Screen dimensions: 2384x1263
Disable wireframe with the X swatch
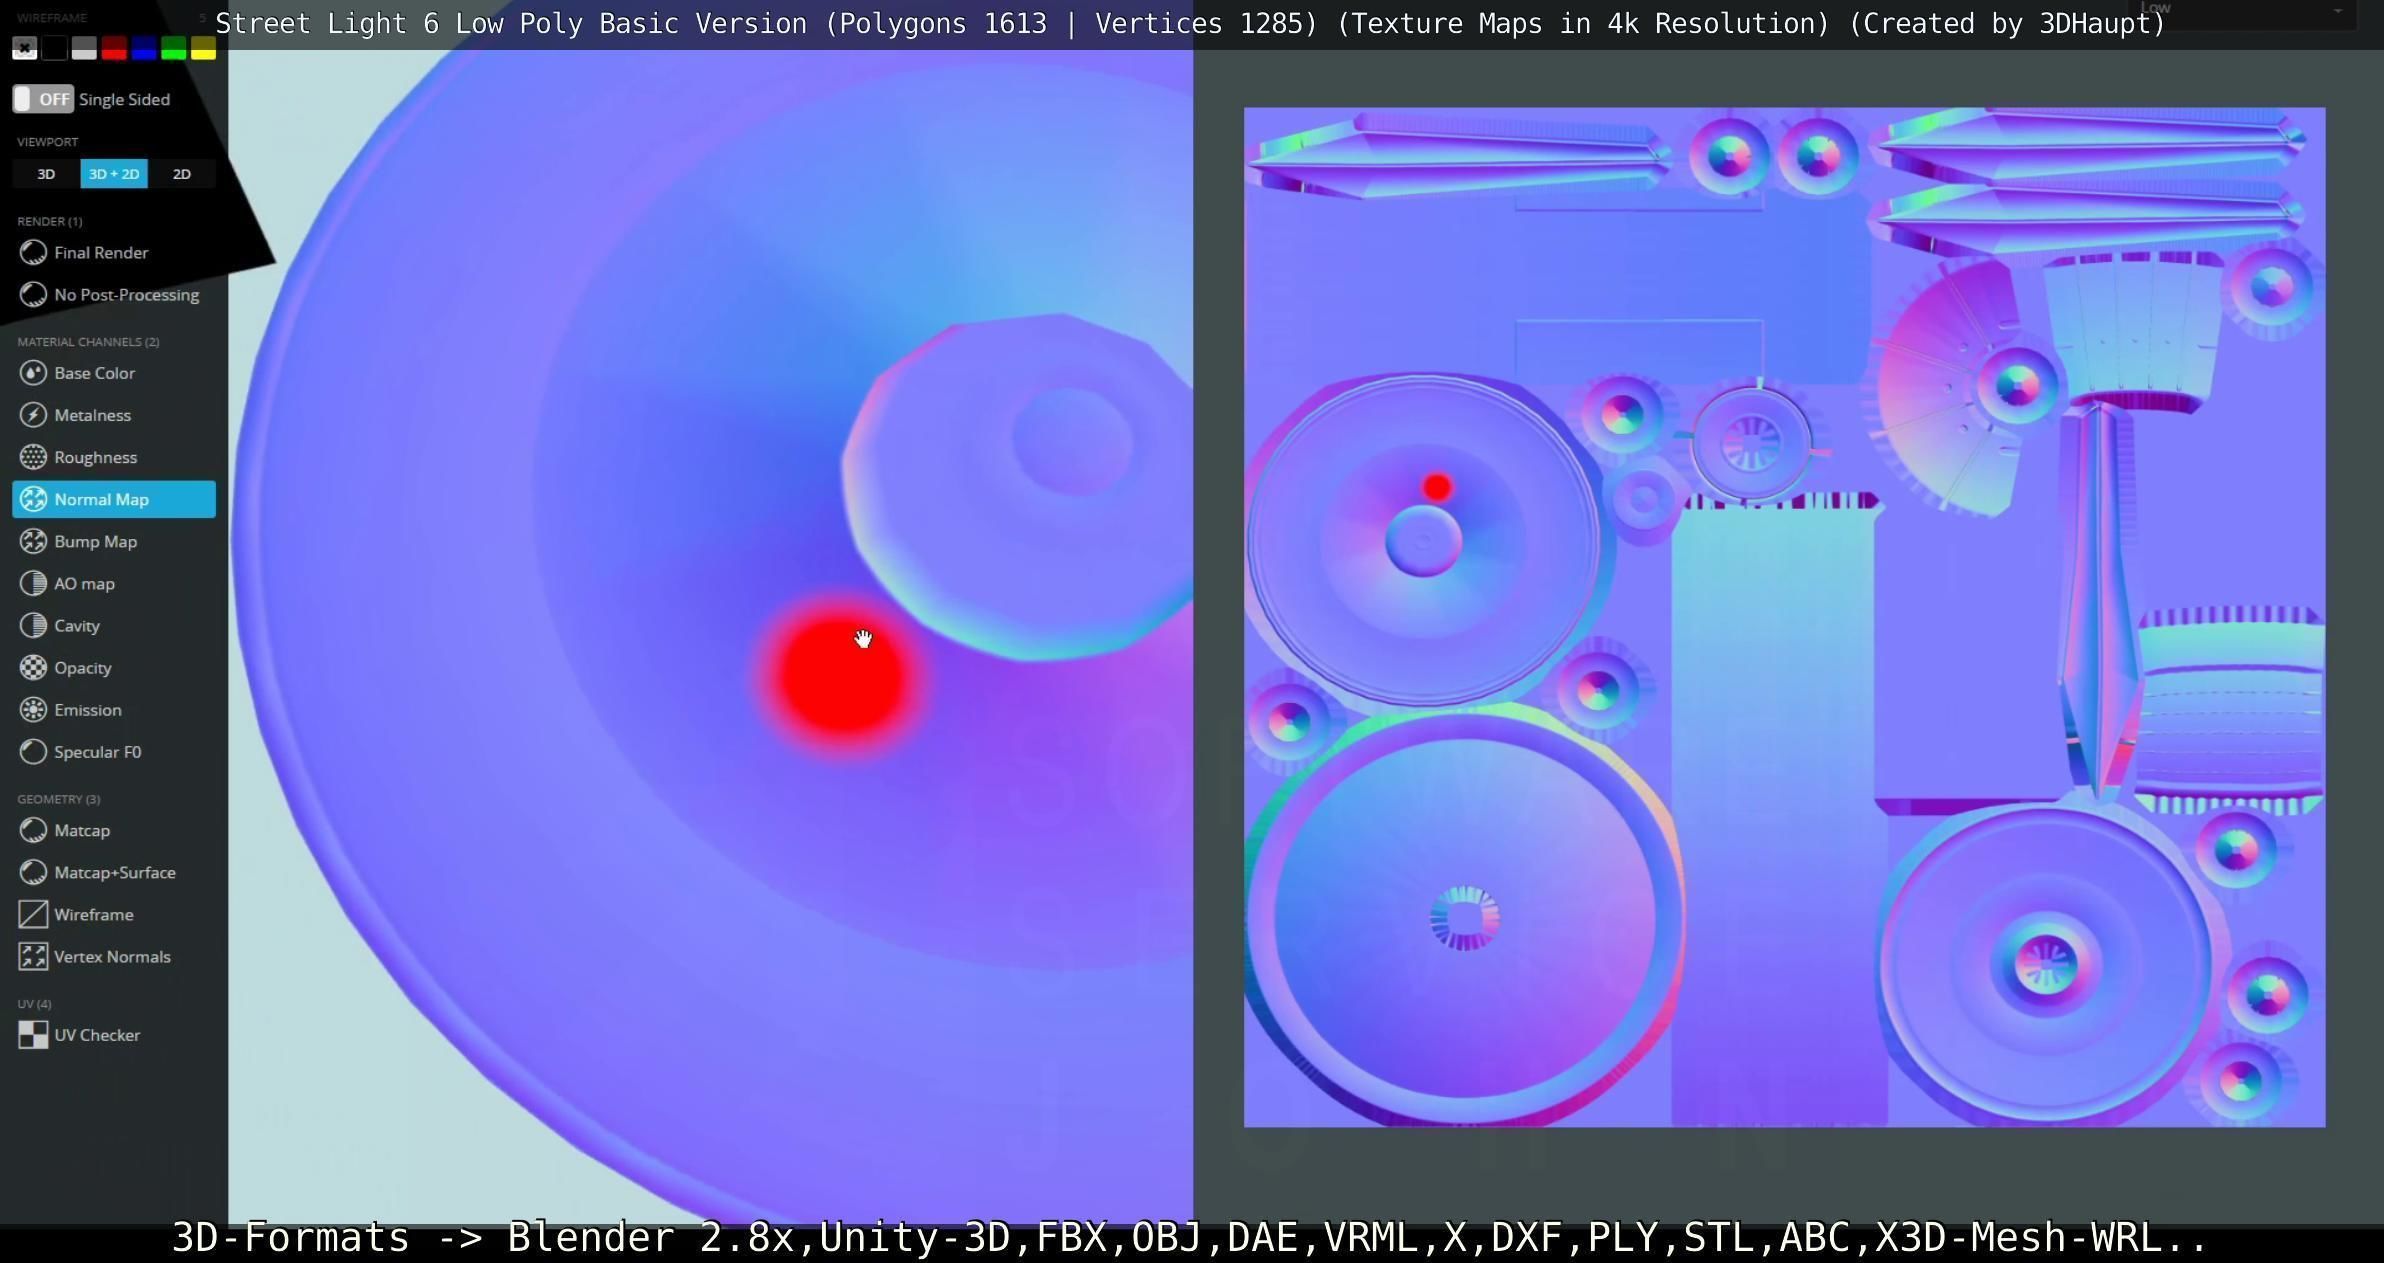point(25,48)
